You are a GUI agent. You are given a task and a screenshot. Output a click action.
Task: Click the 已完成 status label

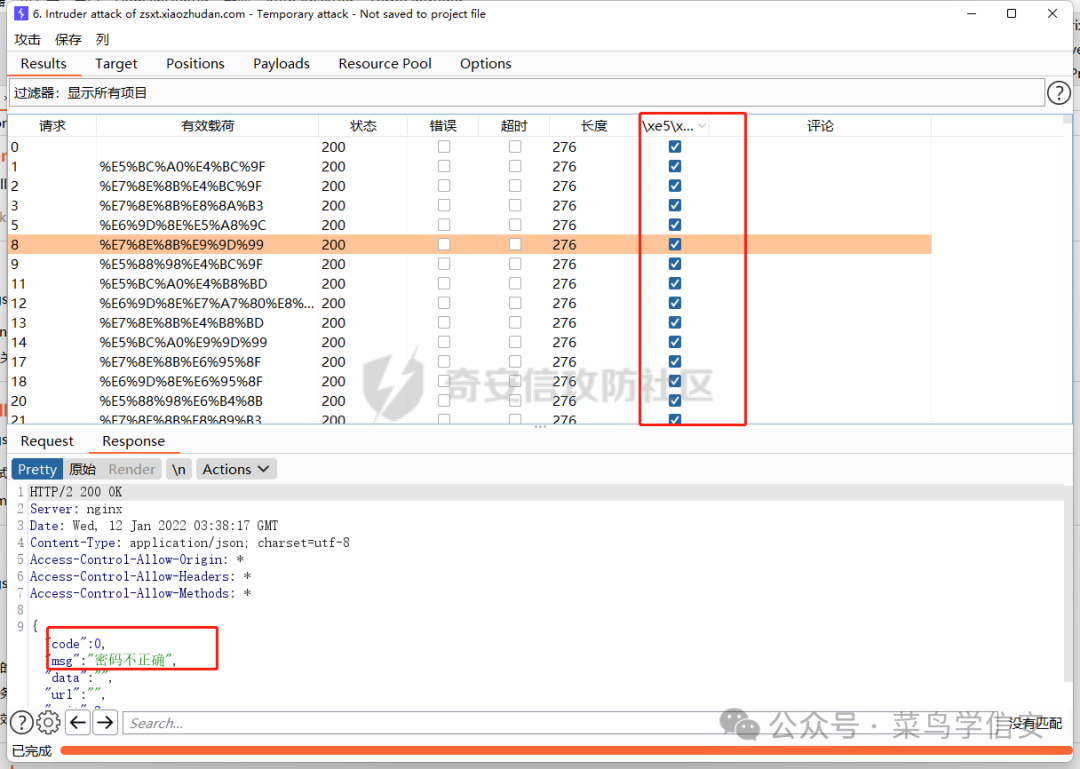tap(32, 750)
